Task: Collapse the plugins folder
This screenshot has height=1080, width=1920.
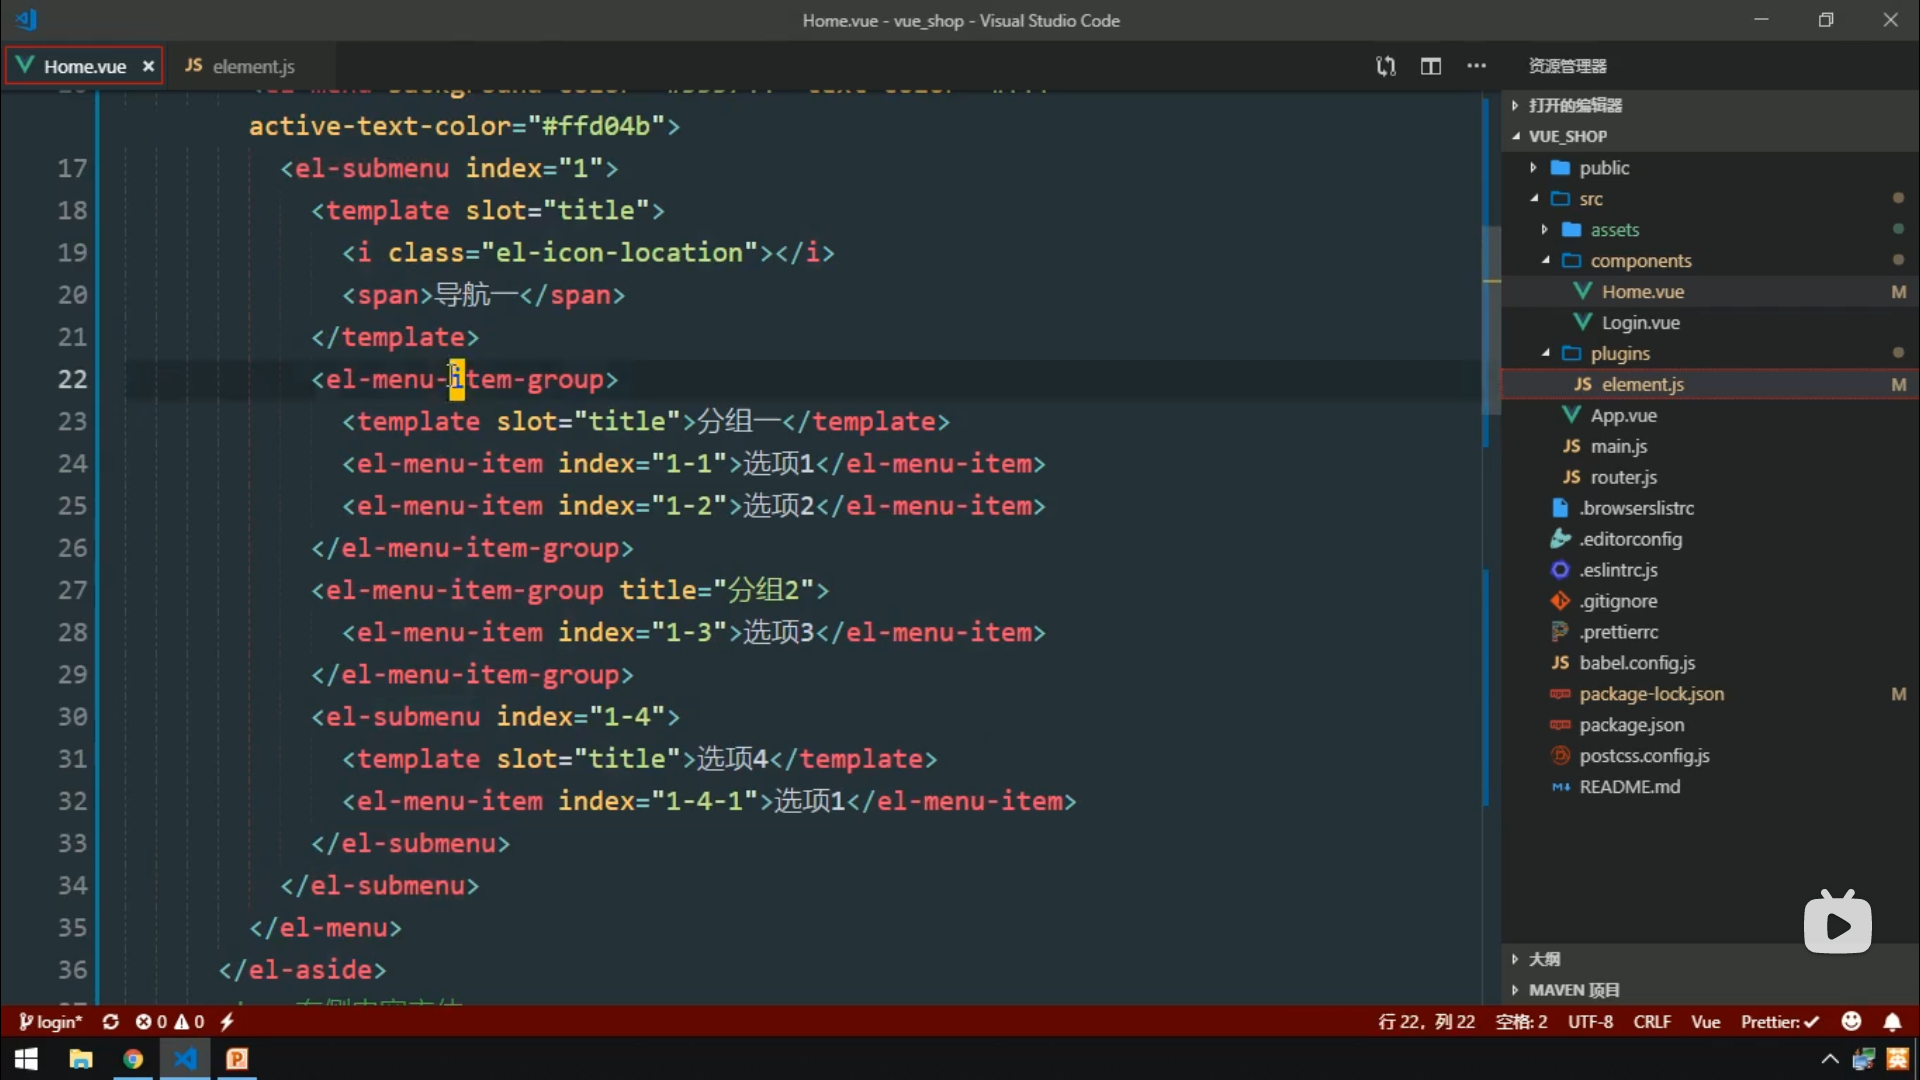Action: tap(1620, 354)
